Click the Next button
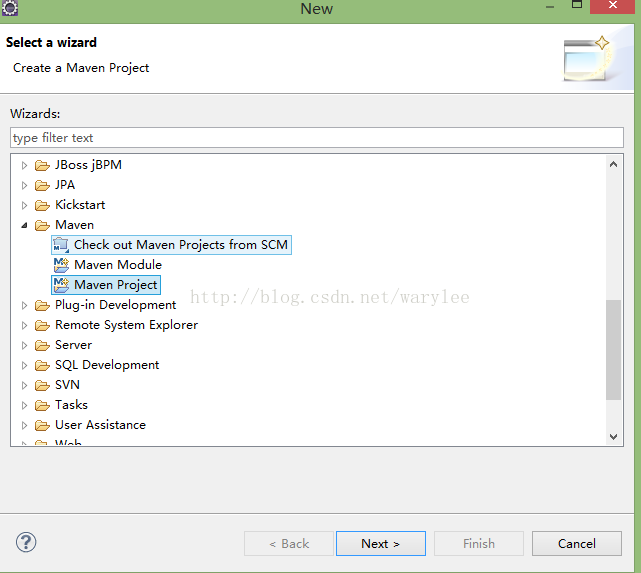The image size is (641, 573). point(381,544)
